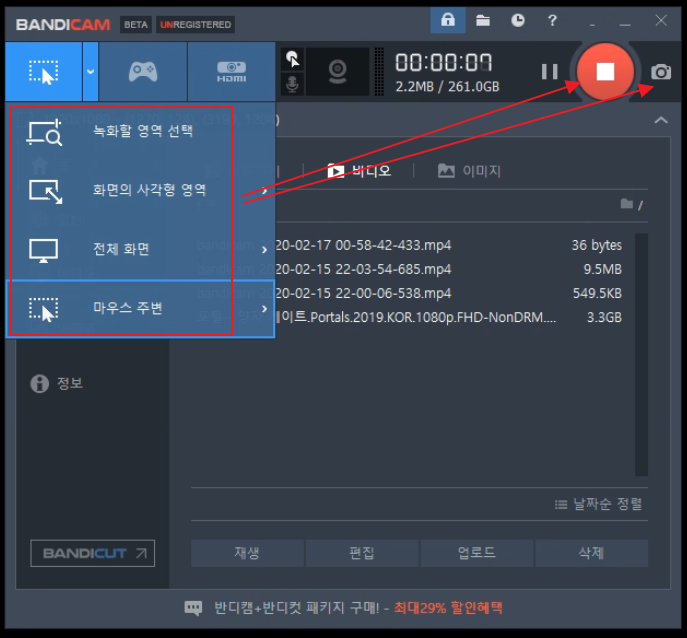Click the 2.2MB / 261.0GB storage readout
This screenshot has height=638, width=687.
tap(447, 87)
